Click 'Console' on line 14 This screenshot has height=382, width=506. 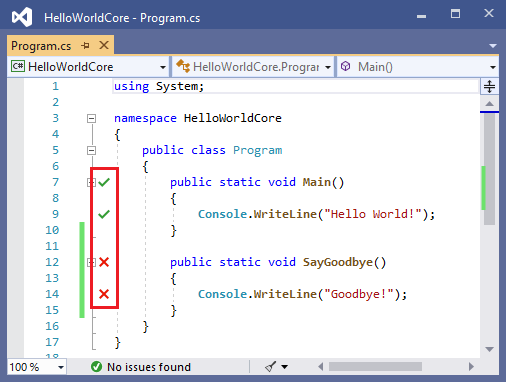click(x=222, y=294)
